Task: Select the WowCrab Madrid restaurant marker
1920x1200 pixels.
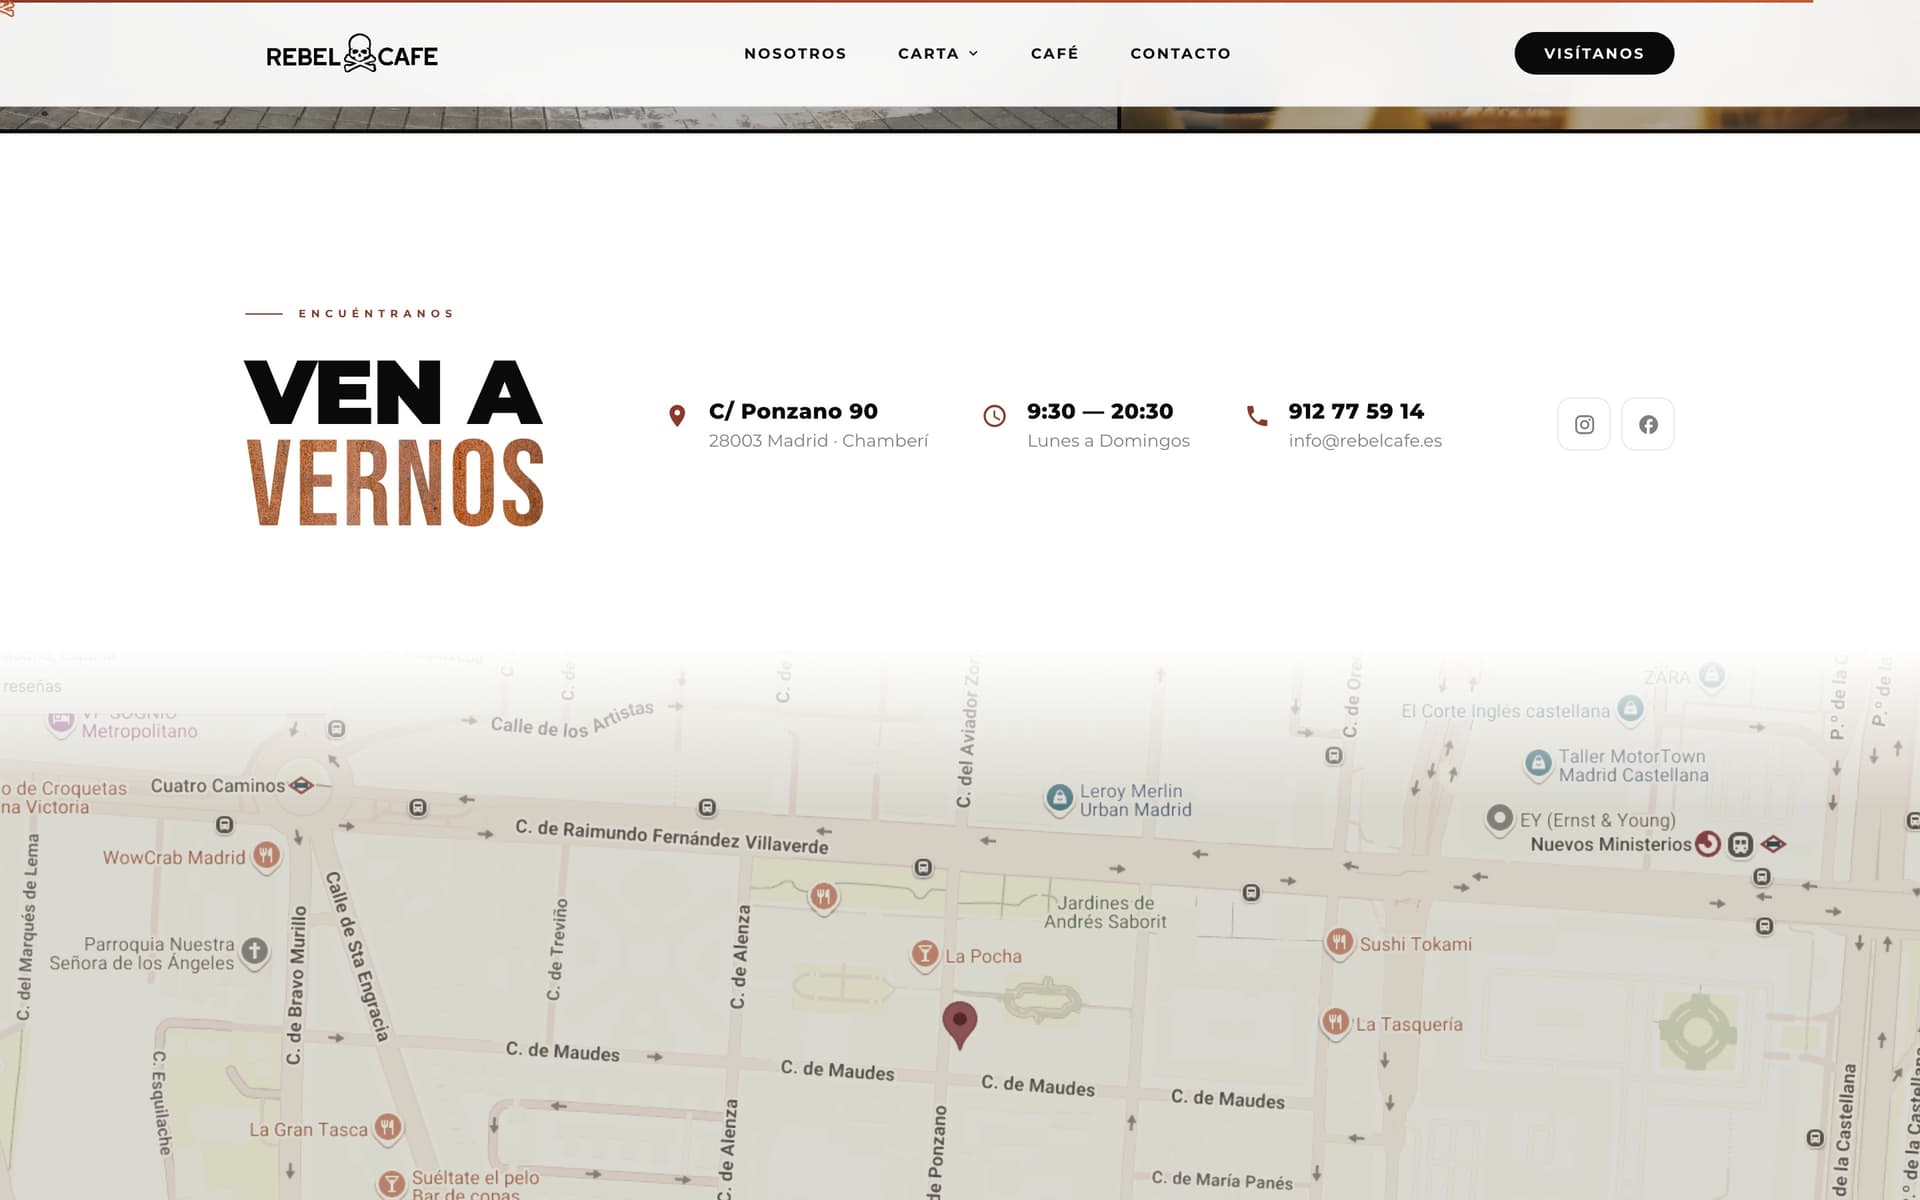Action: coord(266,856)
